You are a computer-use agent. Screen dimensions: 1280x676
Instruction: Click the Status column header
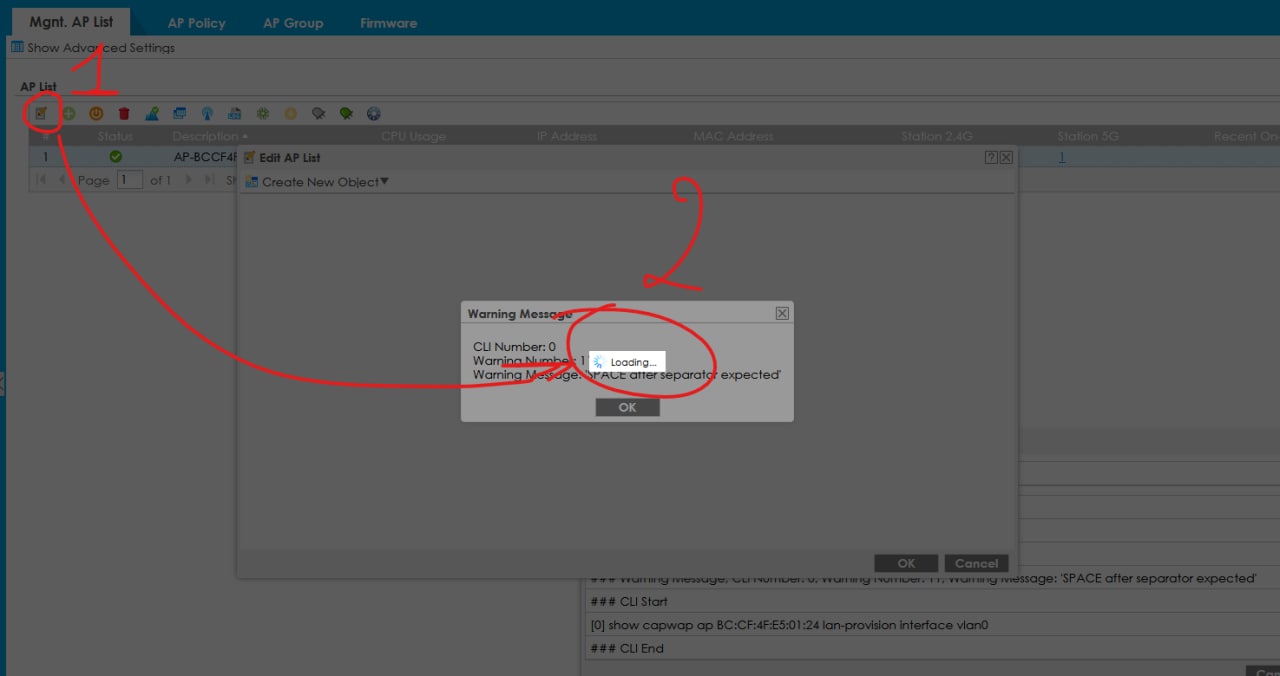[115, 136]
